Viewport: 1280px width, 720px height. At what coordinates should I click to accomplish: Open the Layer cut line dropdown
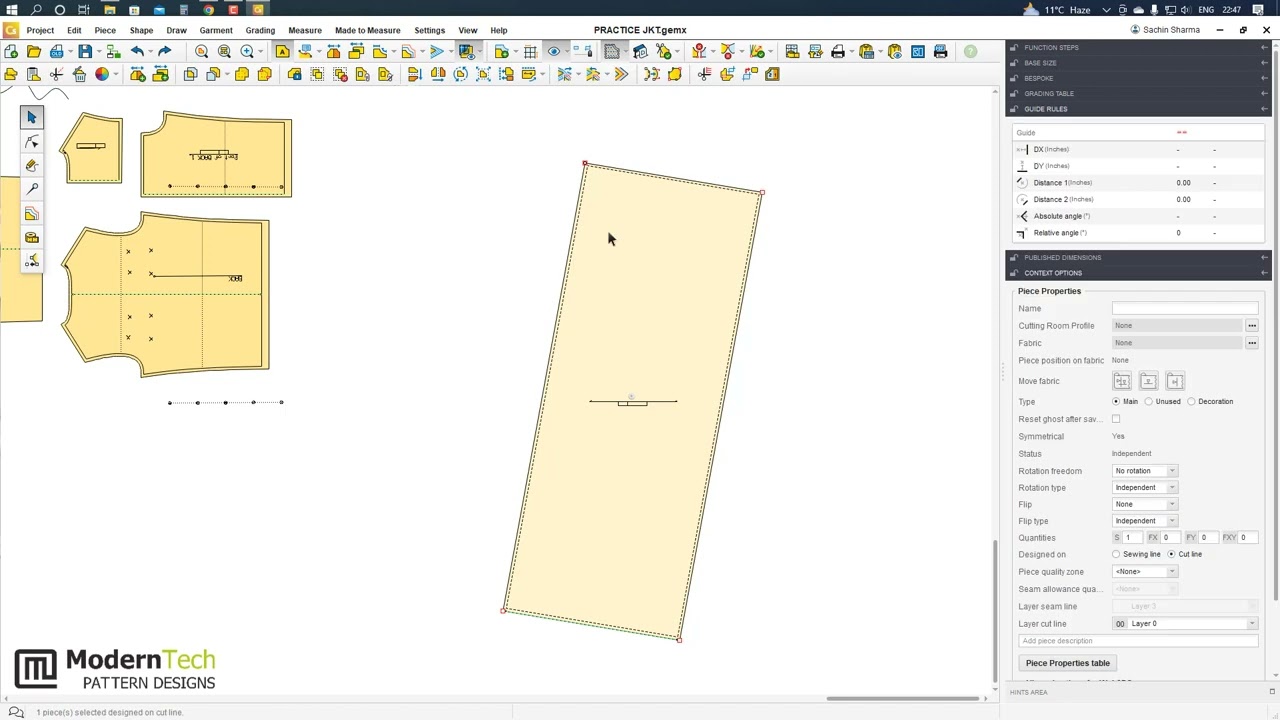click(1185, 624)
